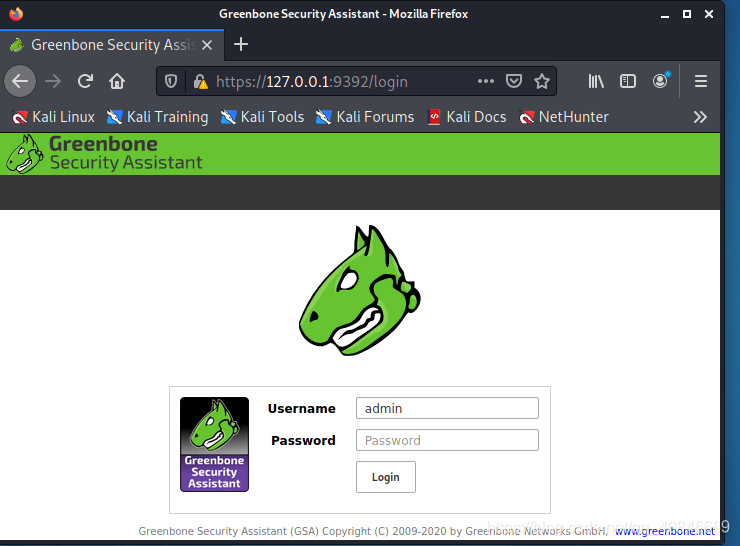
Task: Open the Firefox home page
Action: click(x=117, y=81)
